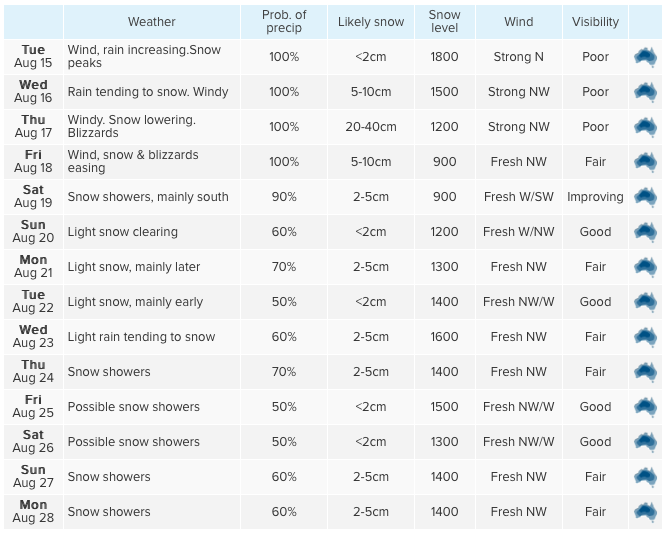
Task: Open the map icon for Wed Aug 23
Action: [x=645, y=337]
